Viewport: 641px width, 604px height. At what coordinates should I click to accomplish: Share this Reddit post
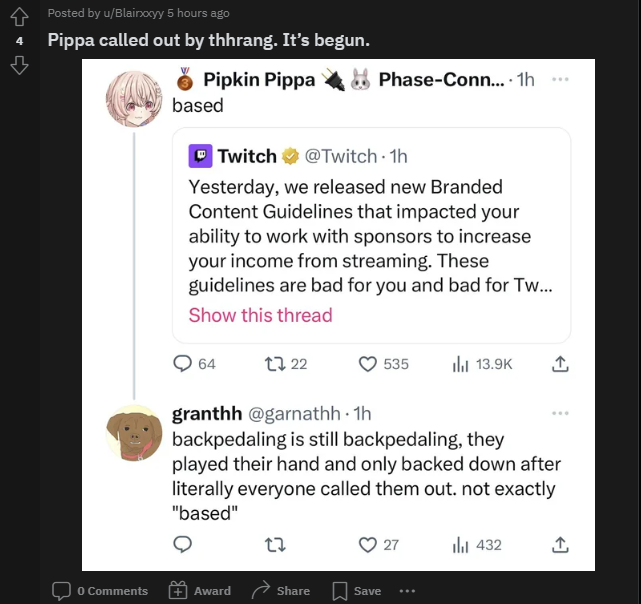click(280, 591)
